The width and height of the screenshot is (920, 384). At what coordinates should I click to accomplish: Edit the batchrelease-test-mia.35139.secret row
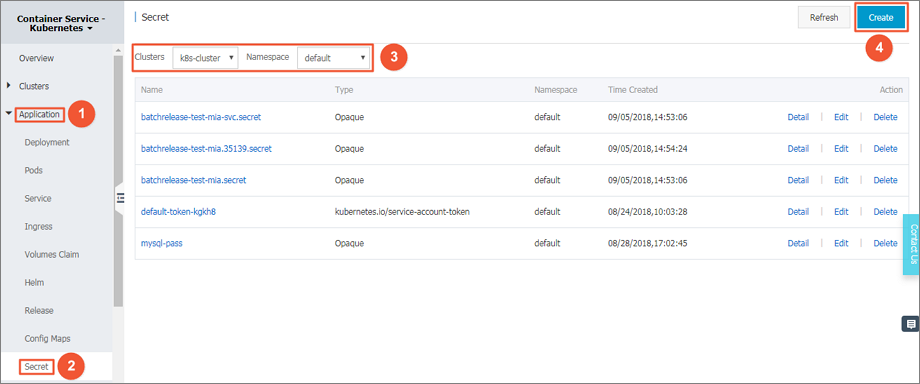(841, 149)
